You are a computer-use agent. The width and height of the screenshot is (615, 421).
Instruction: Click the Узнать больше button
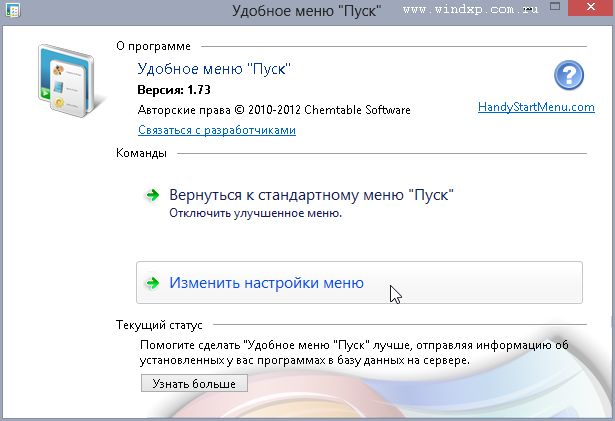(194, 383)
